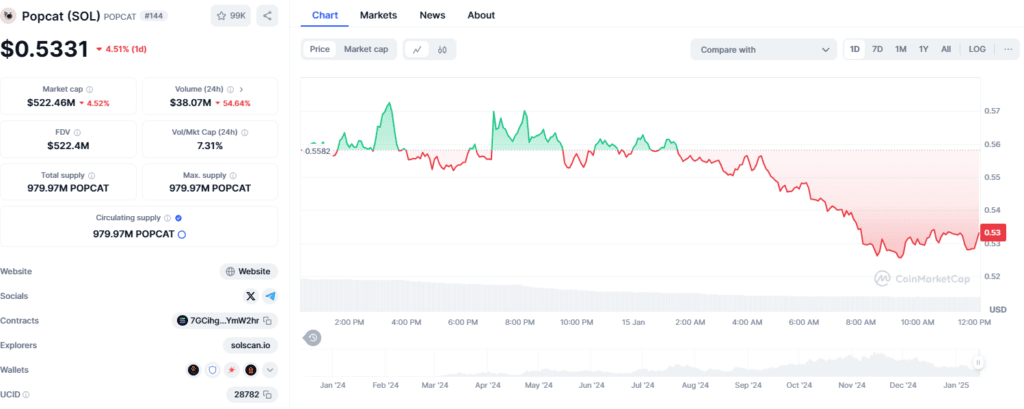
Task: Switch to the About tab
Action: coord(481,15)
